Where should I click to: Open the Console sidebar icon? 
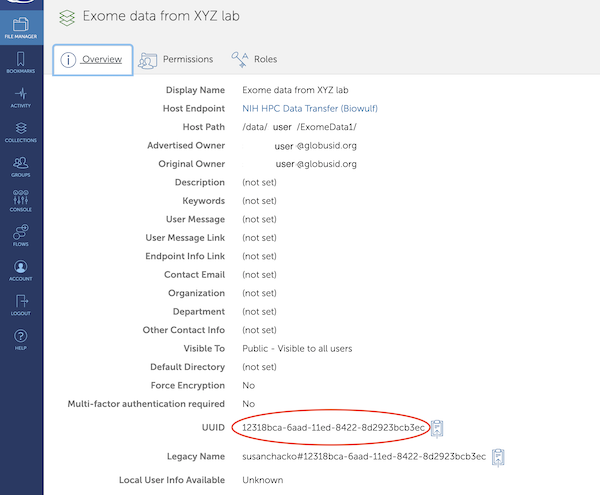pyautogui.click(x=21, y=200)
